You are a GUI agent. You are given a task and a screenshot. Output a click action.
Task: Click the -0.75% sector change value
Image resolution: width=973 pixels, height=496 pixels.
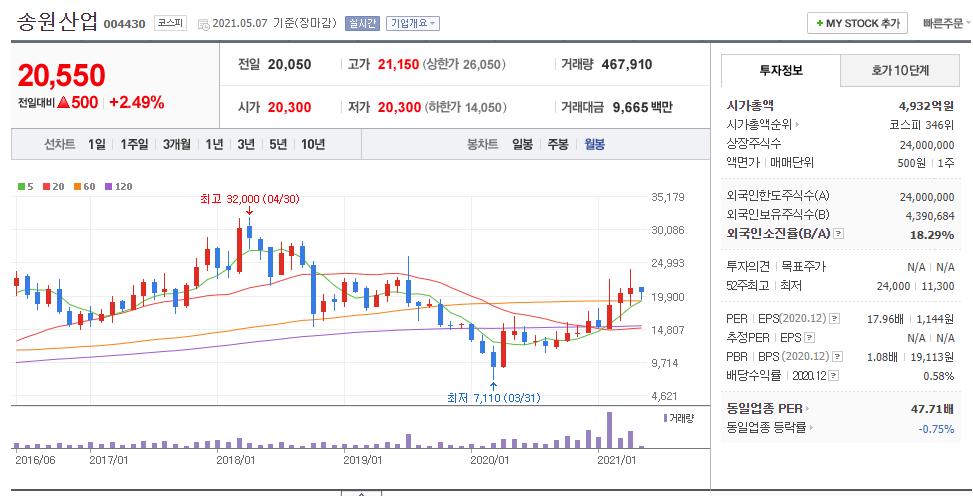tap(936, 428)
